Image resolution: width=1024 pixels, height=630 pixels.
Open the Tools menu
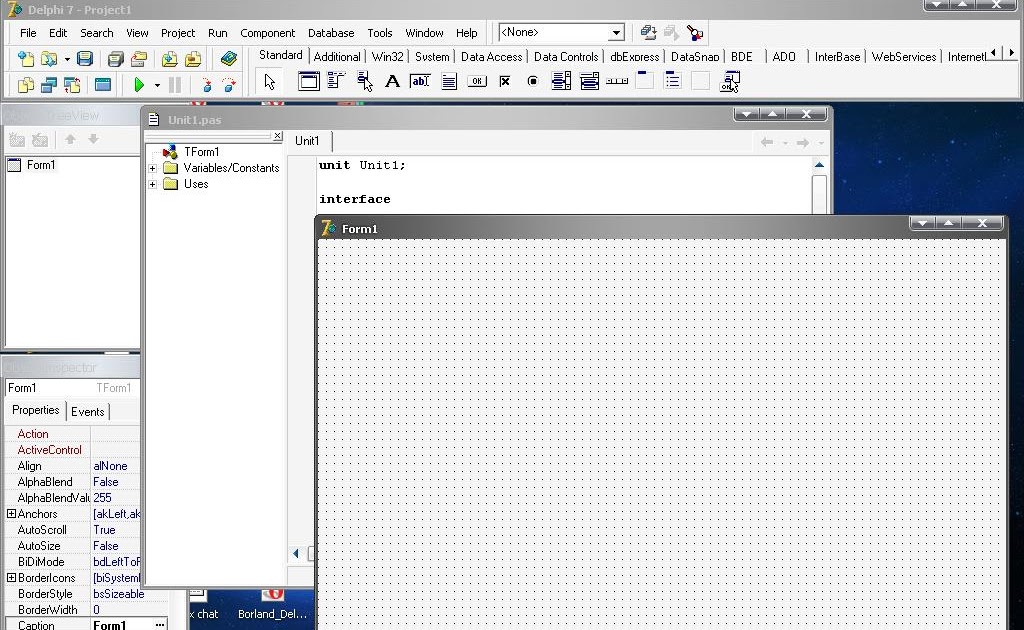pos(379,33)
